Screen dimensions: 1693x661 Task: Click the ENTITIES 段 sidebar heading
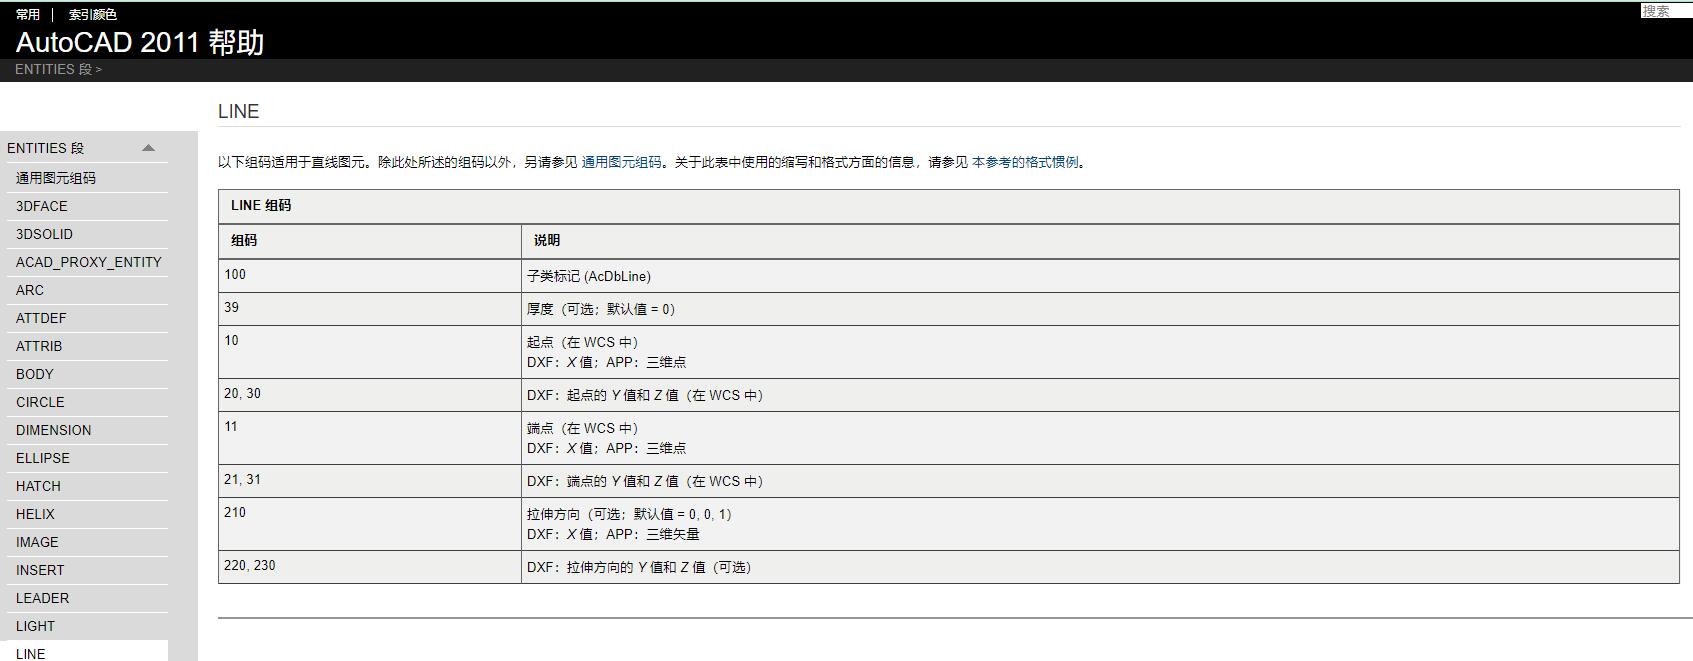pyautogui.click(x=46, y=148)
